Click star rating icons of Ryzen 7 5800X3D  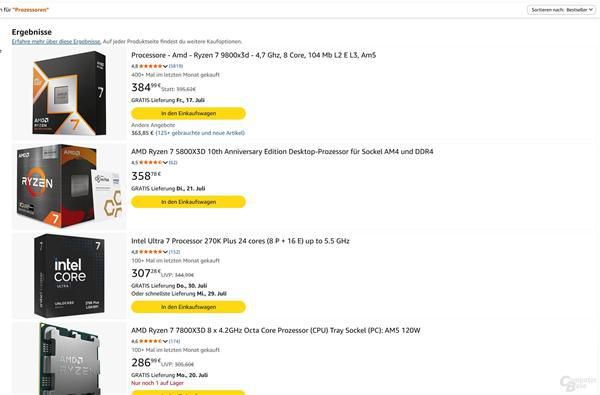coord(151,163)
